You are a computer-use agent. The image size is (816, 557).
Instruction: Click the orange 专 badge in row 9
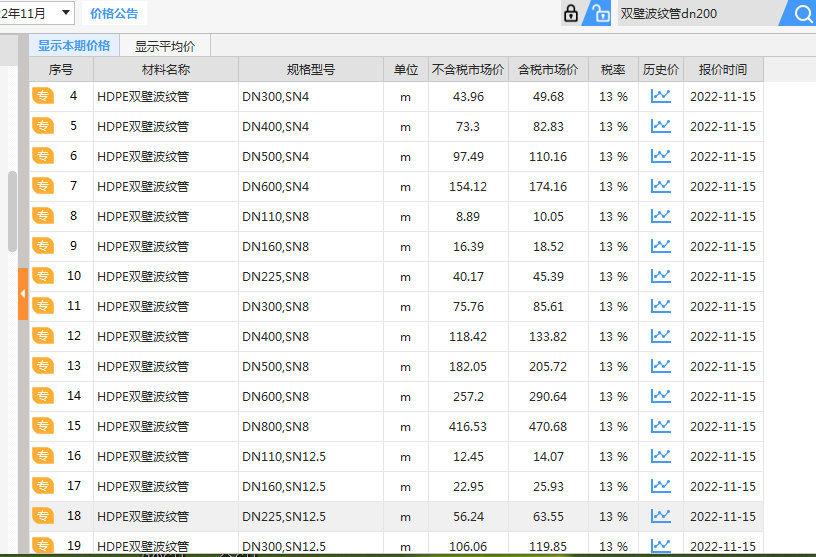click(43, 246)
